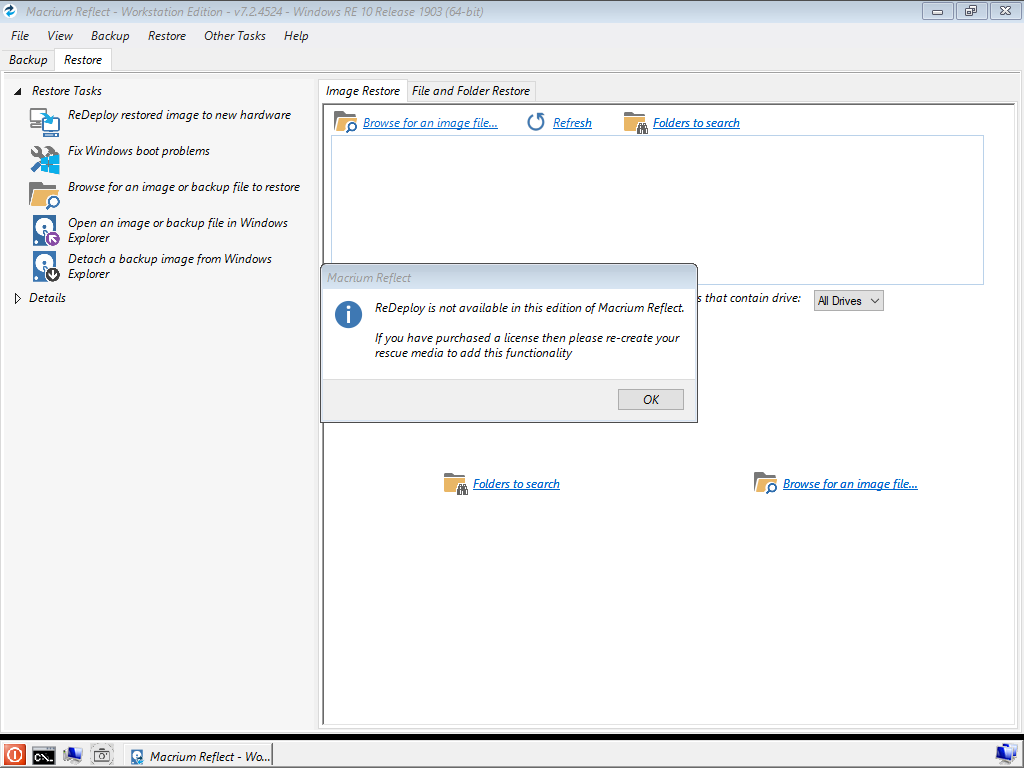Select Open an image or backup file in Windows Explorer
The height and width of the screenshot is (768, 1024).
point(178,231)
